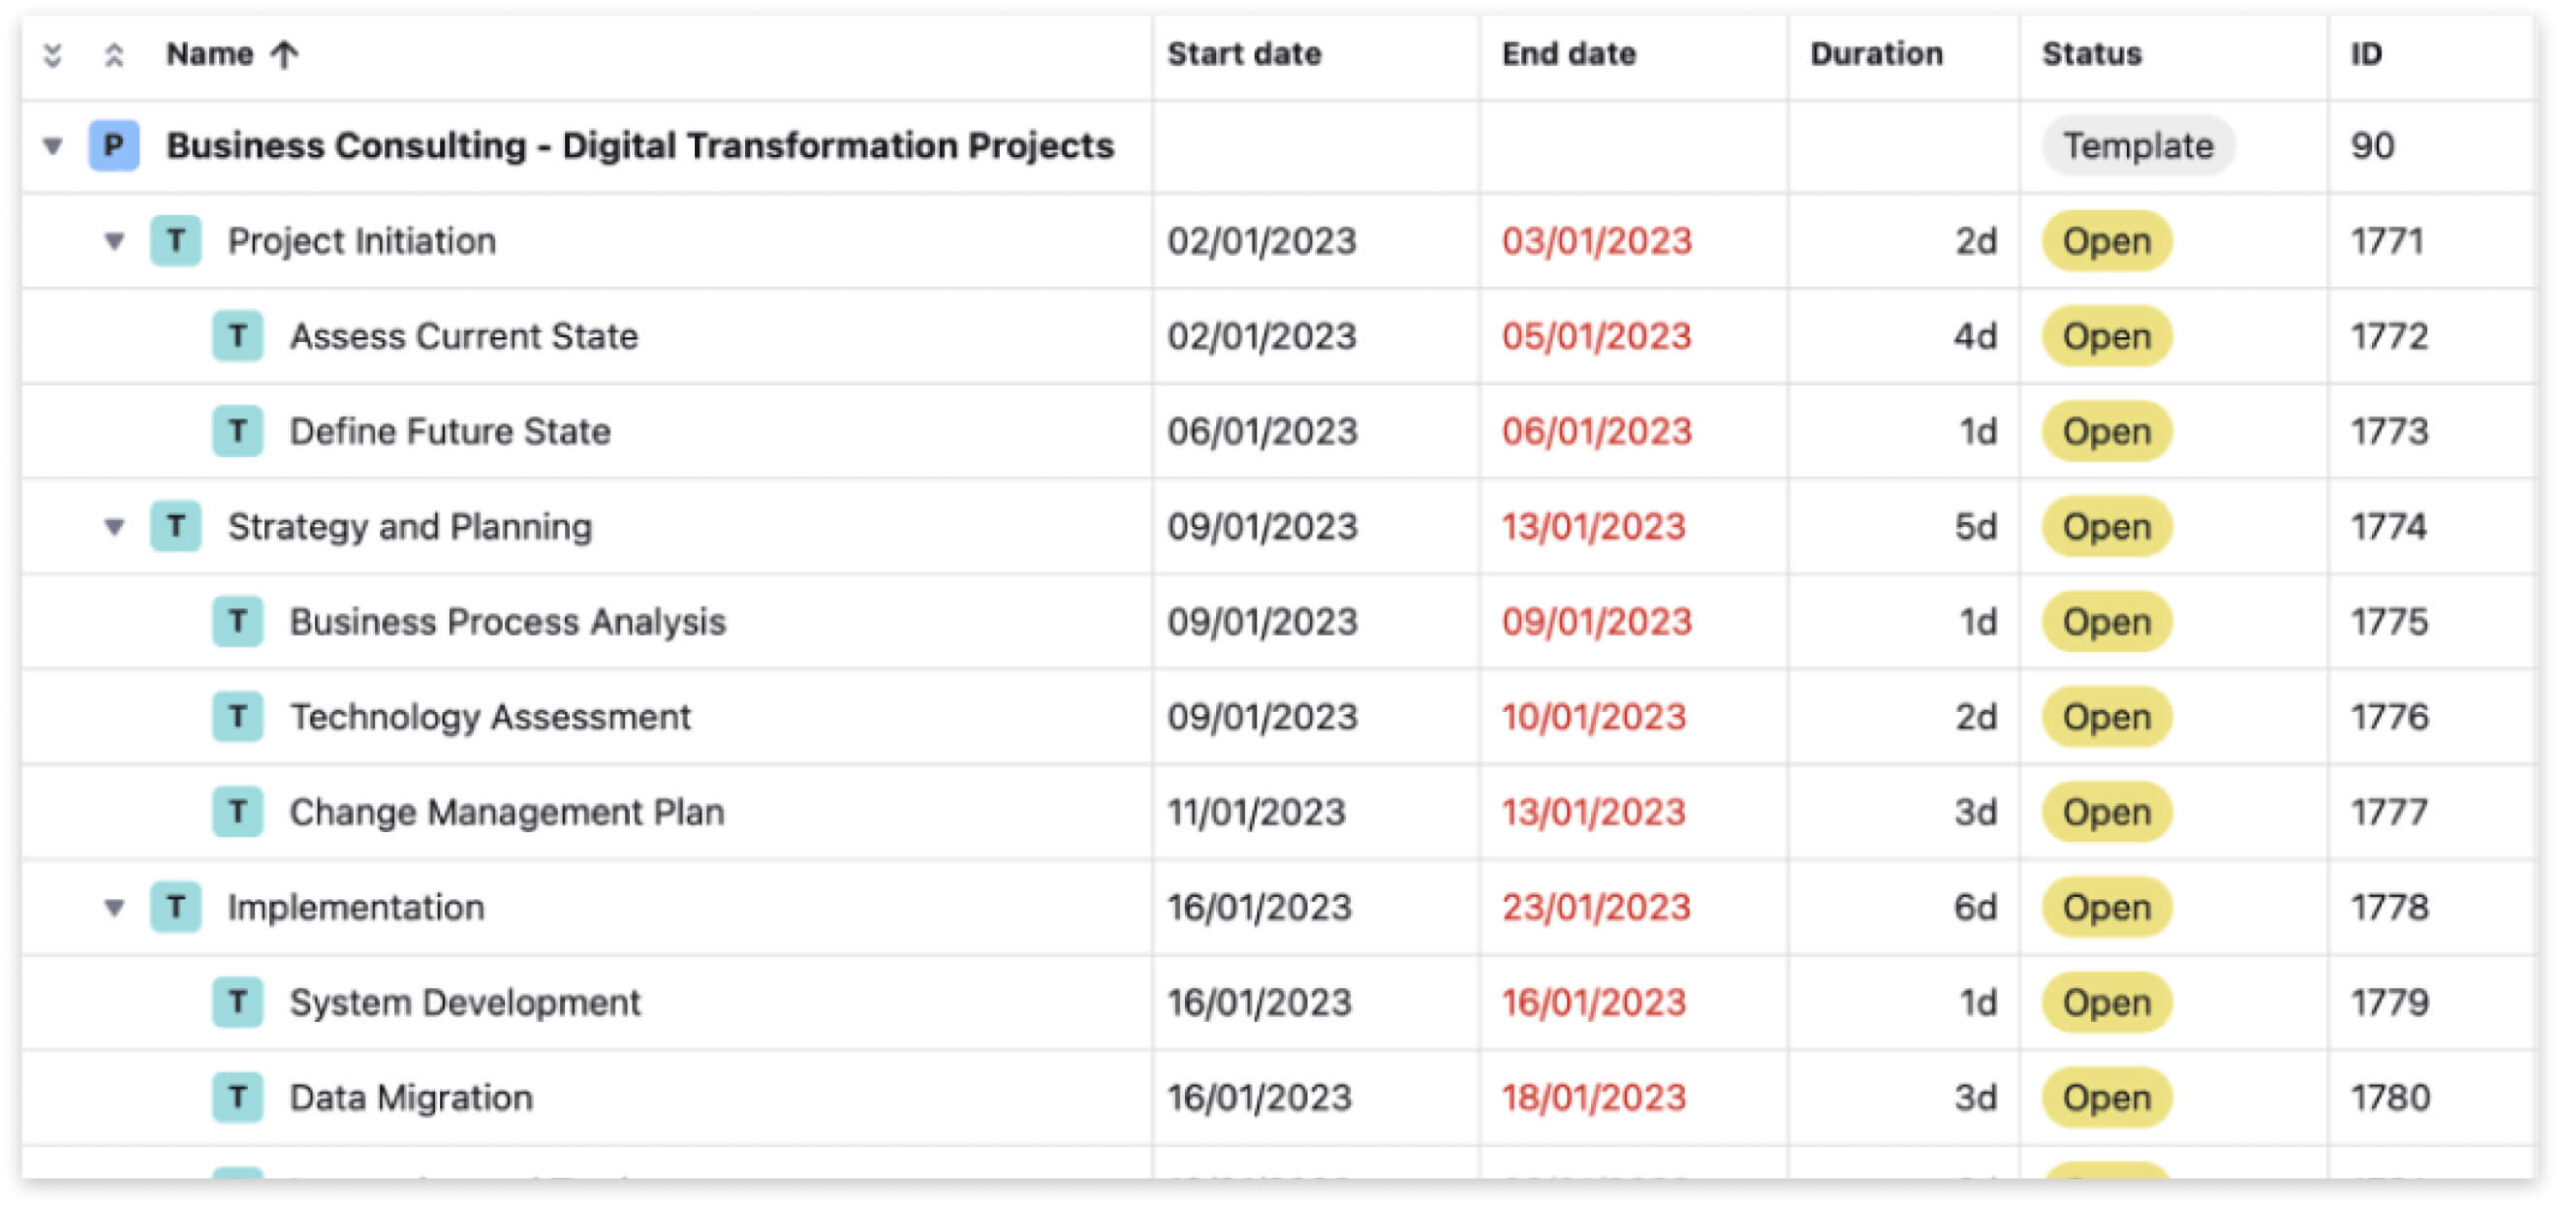
Task: Click the task icon next to Data Migration
Action: point(238,1097)
